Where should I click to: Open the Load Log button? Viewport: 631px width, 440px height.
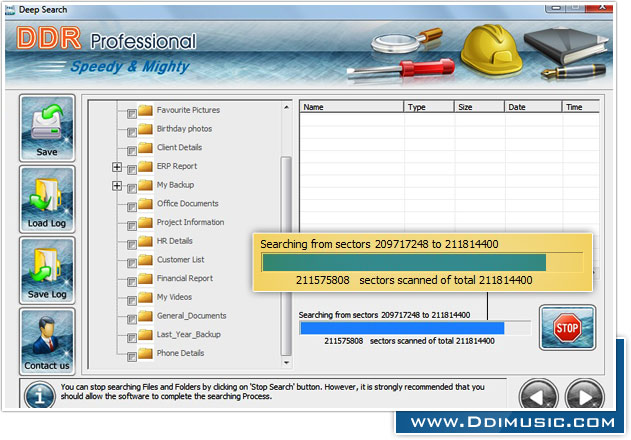47,199
